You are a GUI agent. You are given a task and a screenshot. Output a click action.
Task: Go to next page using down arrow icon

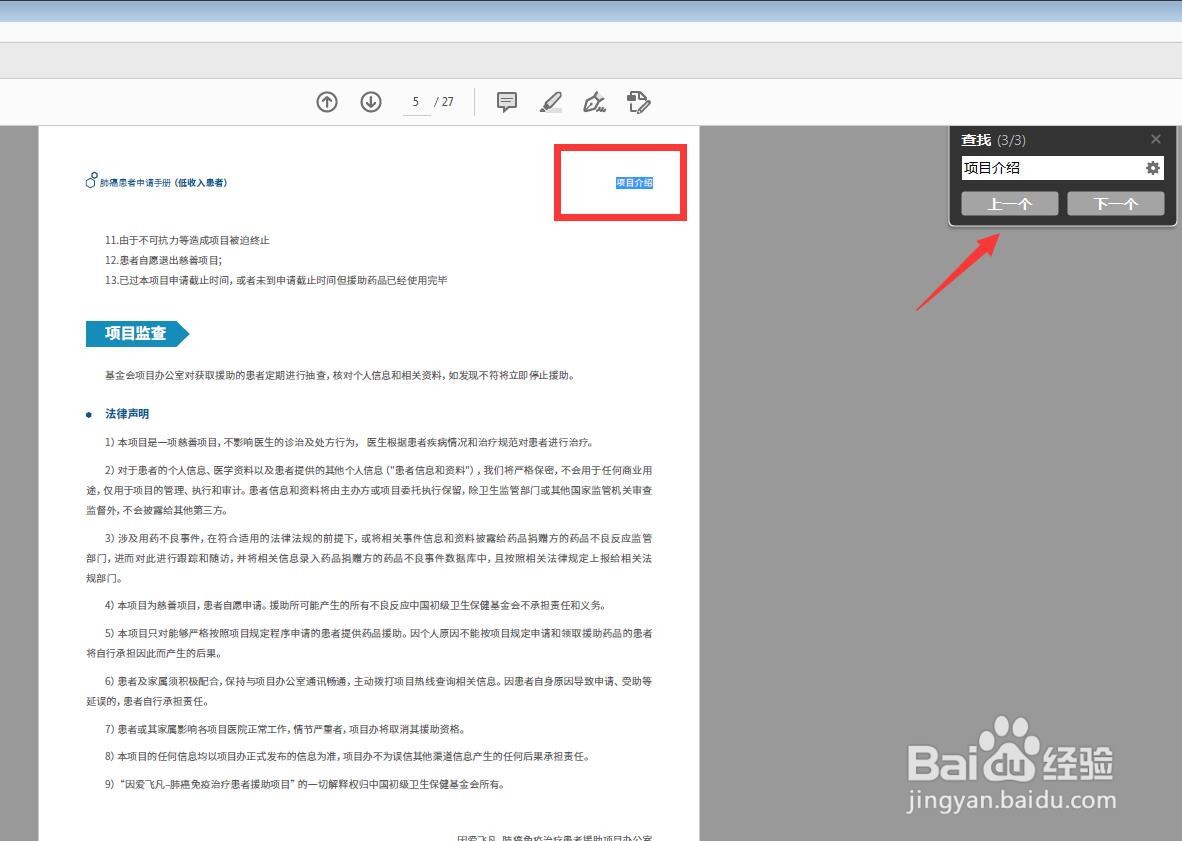click(x=370, y=101)
